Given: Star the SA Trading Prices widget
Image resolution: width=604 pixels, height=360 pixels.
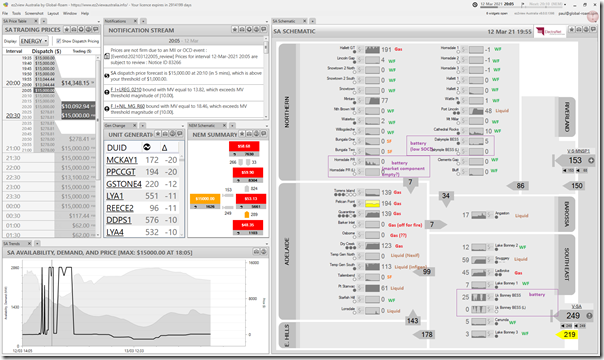Looking at the screenshot, I should point(67,29).
